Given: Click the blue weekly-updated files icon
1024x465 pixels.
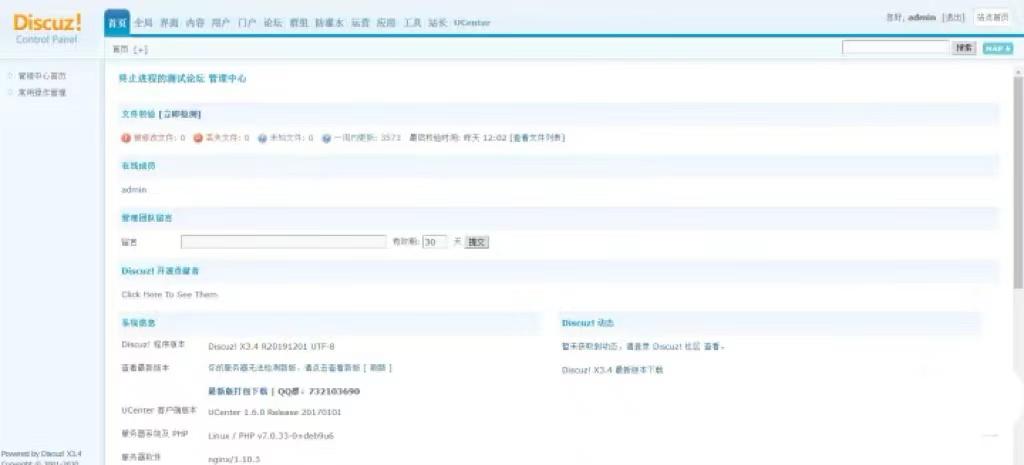Looking at the screenshot, I should 327,138.
